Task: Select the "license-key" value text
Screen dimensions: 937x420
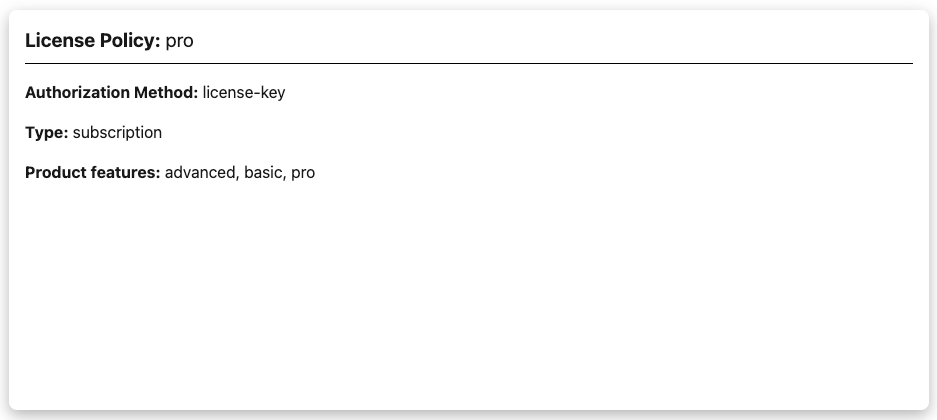Action: pyautogui.click(x=244, y=93)
